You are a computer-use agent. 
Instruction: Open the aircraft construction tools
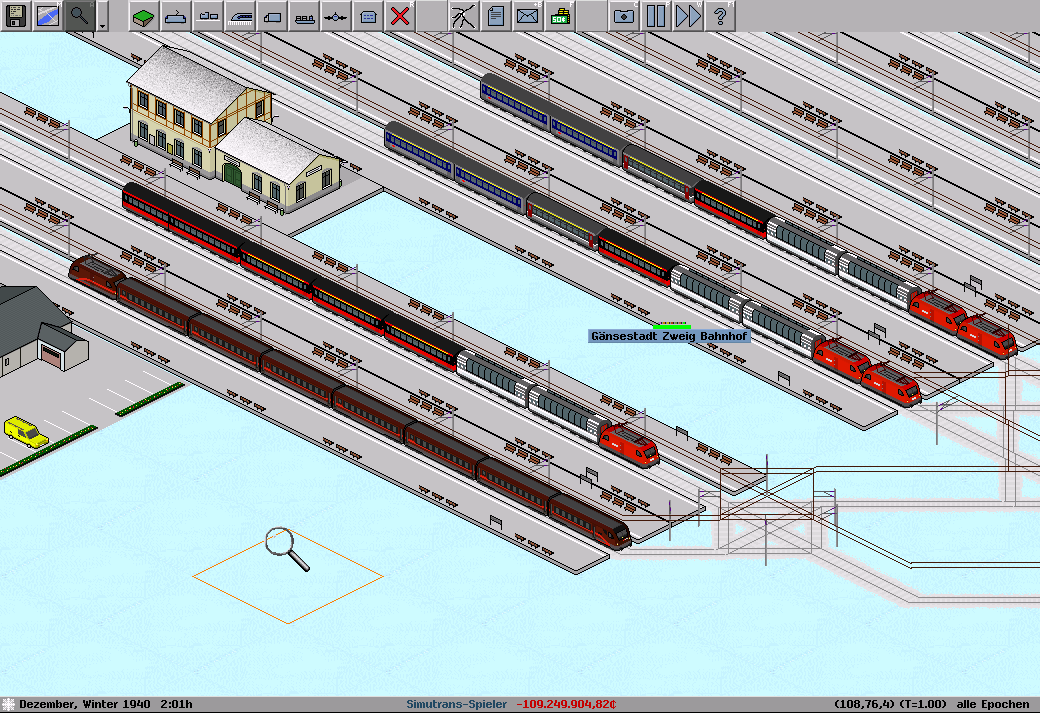pos(336,16)
